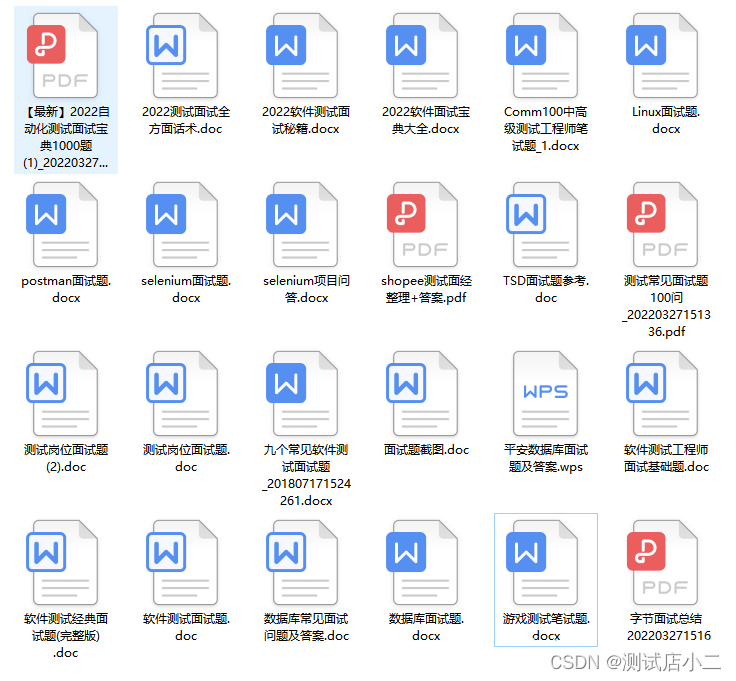This screenshot has height=681, width=736.
Task: Click the 软件测试面试题.doc file icon
Action: (183, 562)
